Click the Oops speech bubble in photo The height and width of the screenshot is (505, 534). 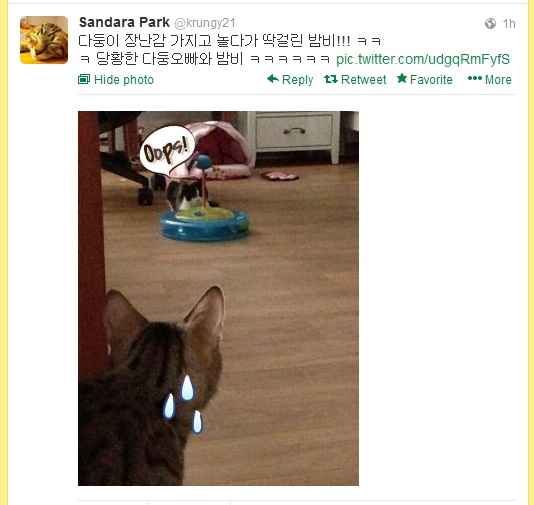[x=167, y=150]
